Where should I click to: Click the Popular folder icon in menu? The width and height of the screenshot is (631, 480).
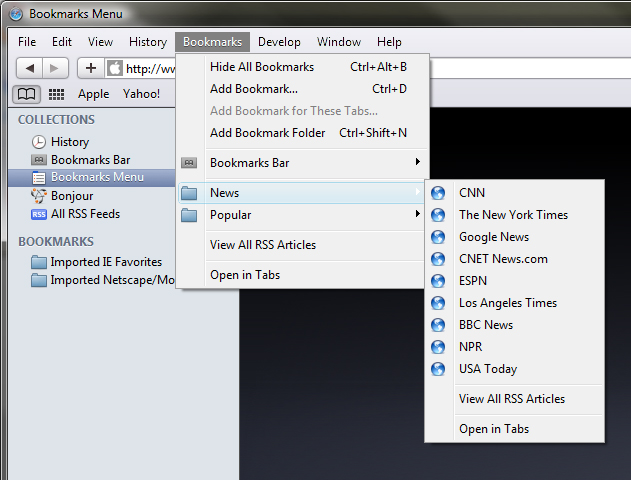[189, 215]
